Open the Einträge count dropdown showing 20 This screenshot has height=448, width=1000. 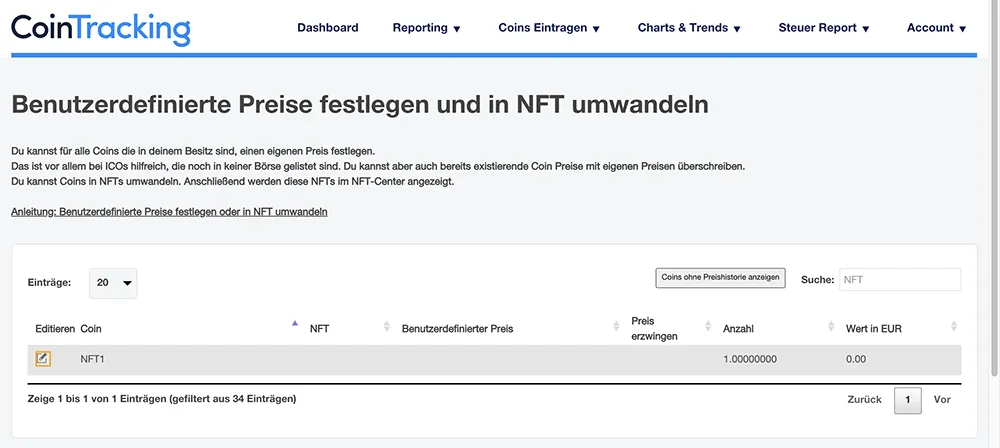click(113, 283)
